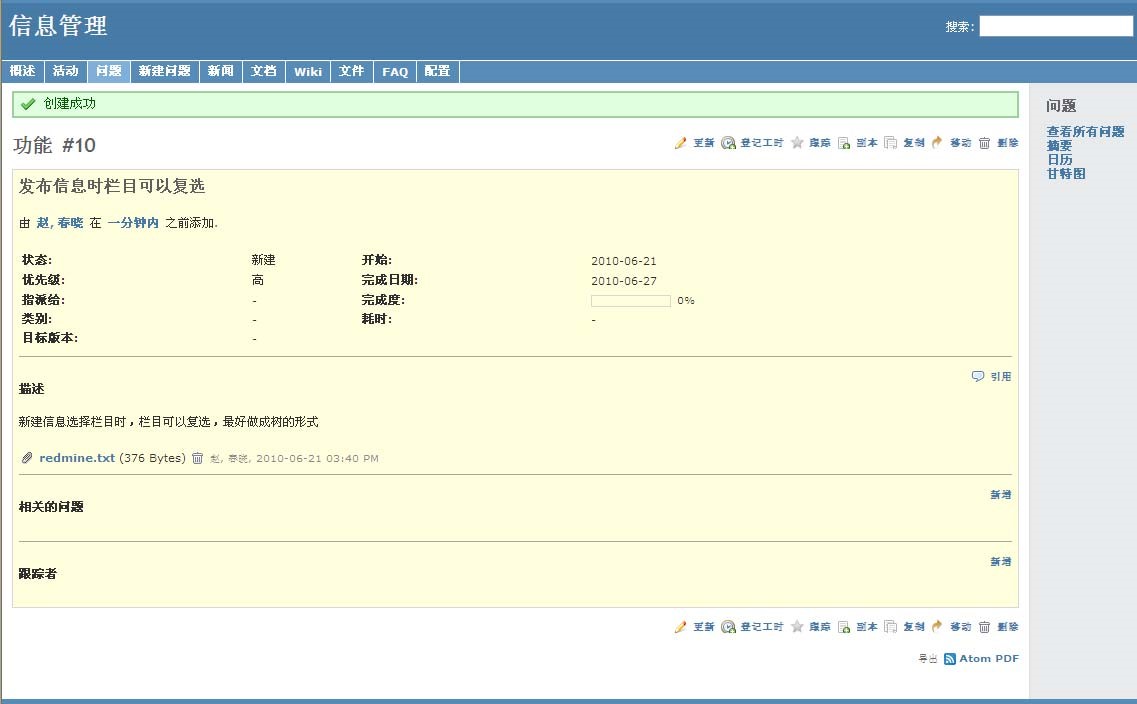The width and height of the screenshot is (1137, 704).
Task: Focus the 搜索 search field
Action: click(x=1056, y=27)
